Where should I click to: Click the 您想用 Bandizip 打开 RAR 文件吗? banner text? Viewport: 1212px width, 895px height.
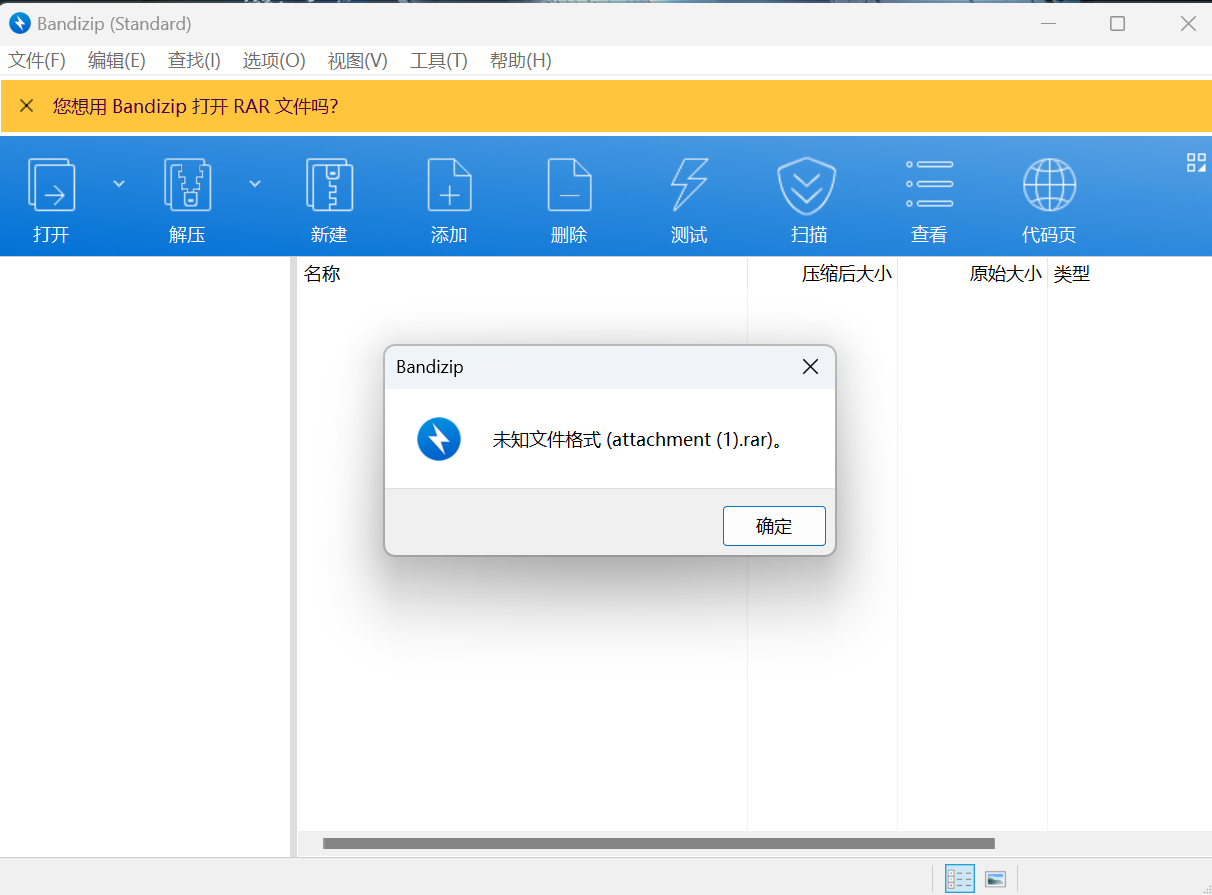(x=196, y=106)
